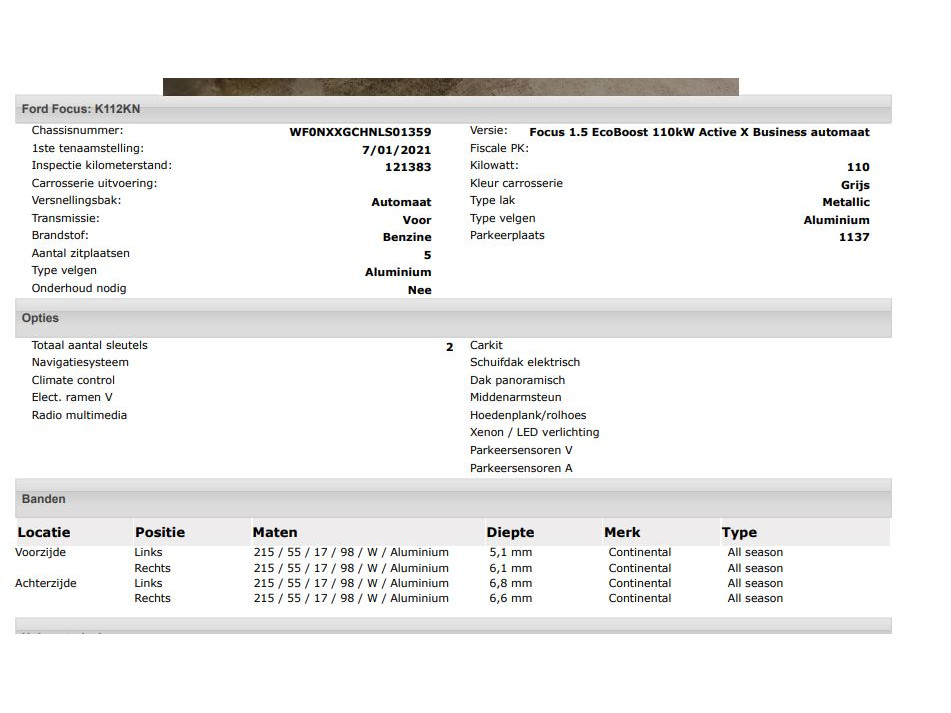Click the vehicle photo strip at top
The width and height of the screenshot is (951, 713).
coord(450,87)
